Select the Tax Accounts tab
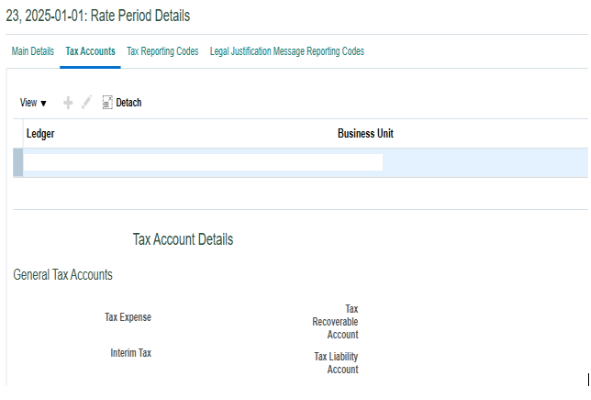This screenshot has height=400, width=591. pyautogui.click(x=90, y=51)
